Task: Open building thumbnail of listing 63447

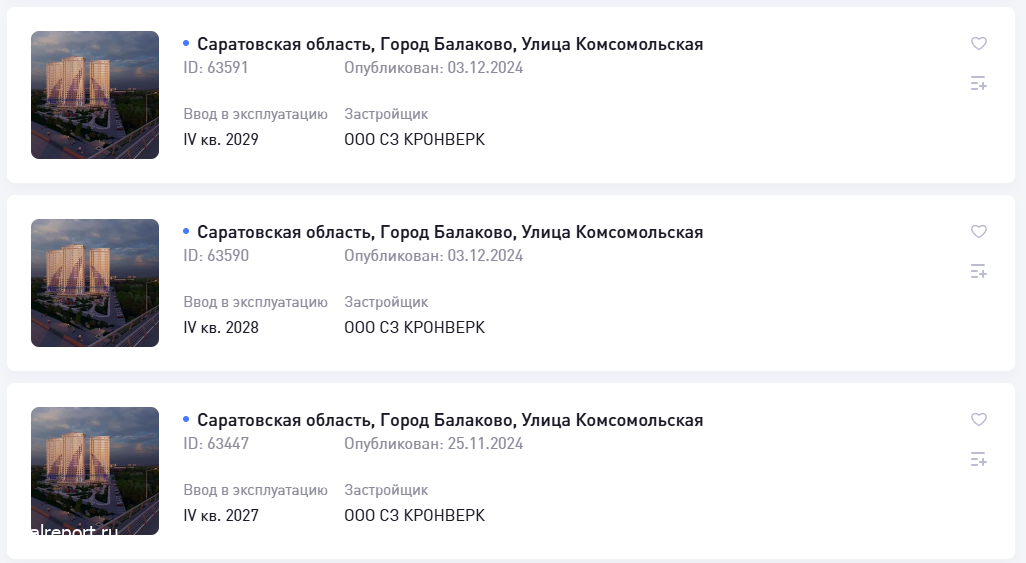Action: coord(95,471)
